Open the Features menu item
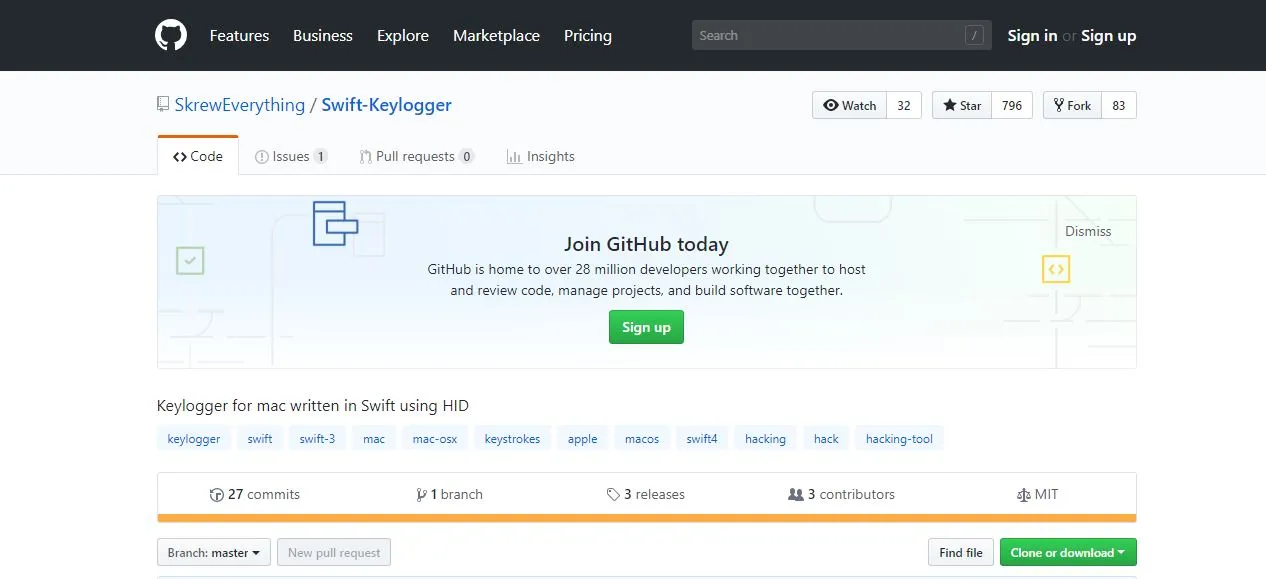The image size is (1266, 579). click(239, 35)
